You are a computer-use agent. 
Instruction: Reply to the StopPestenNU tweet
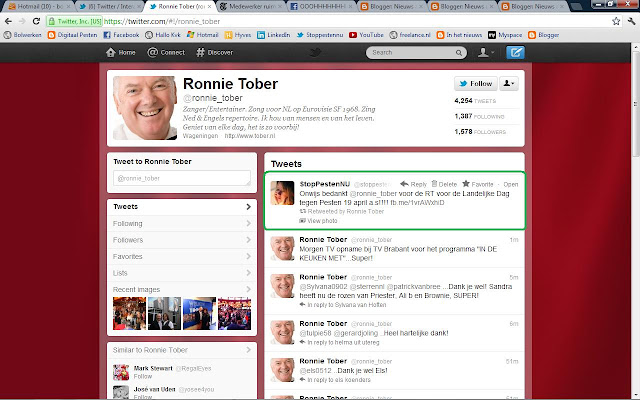tap(413, 184)
